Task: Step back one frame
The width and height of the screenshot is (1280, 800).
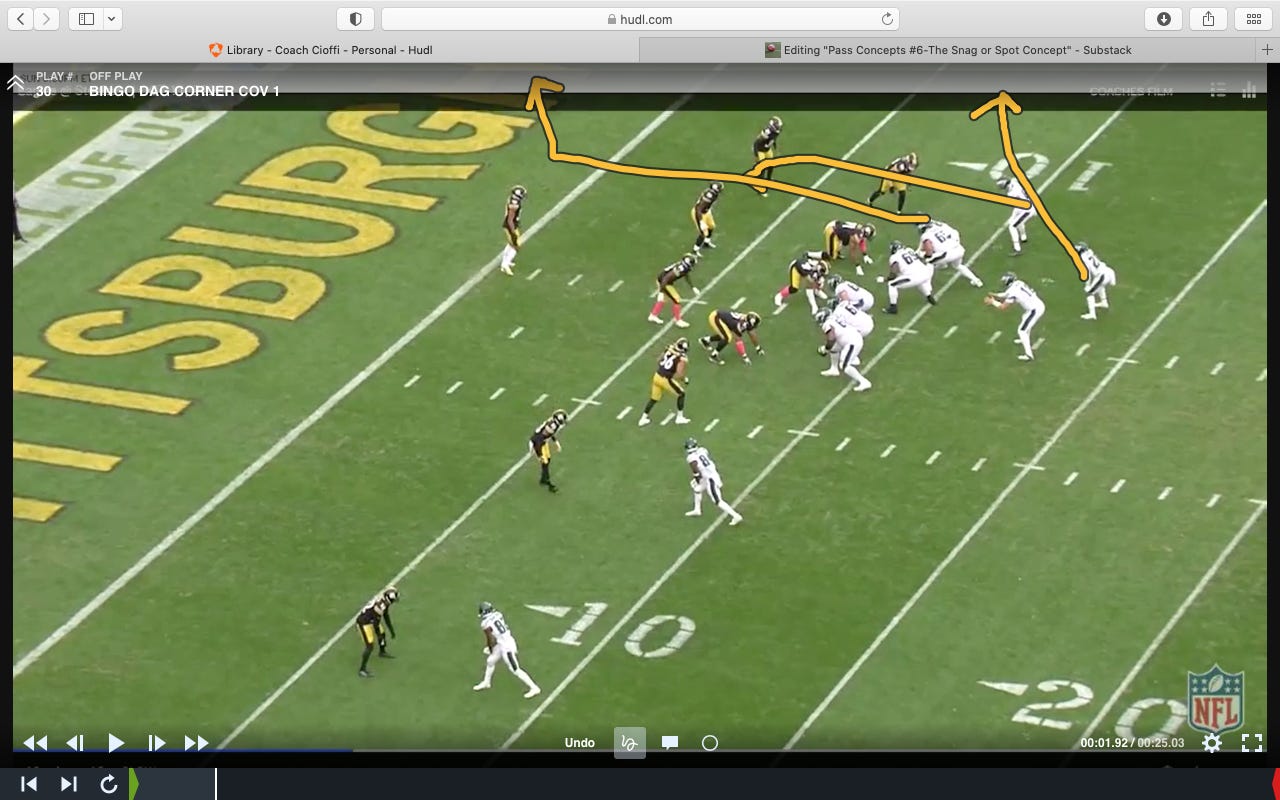Action: (x=75, y=743)
